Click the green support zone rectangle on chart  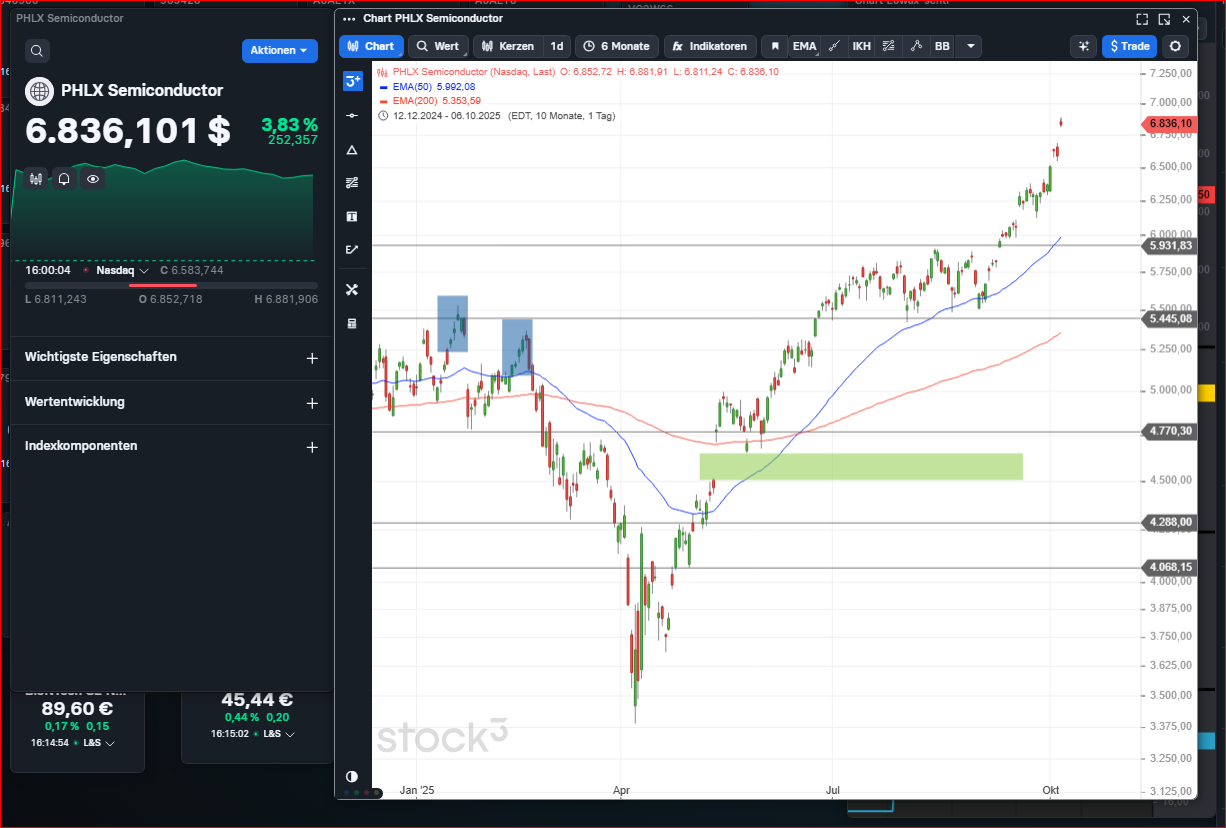(x=860, y=466)
